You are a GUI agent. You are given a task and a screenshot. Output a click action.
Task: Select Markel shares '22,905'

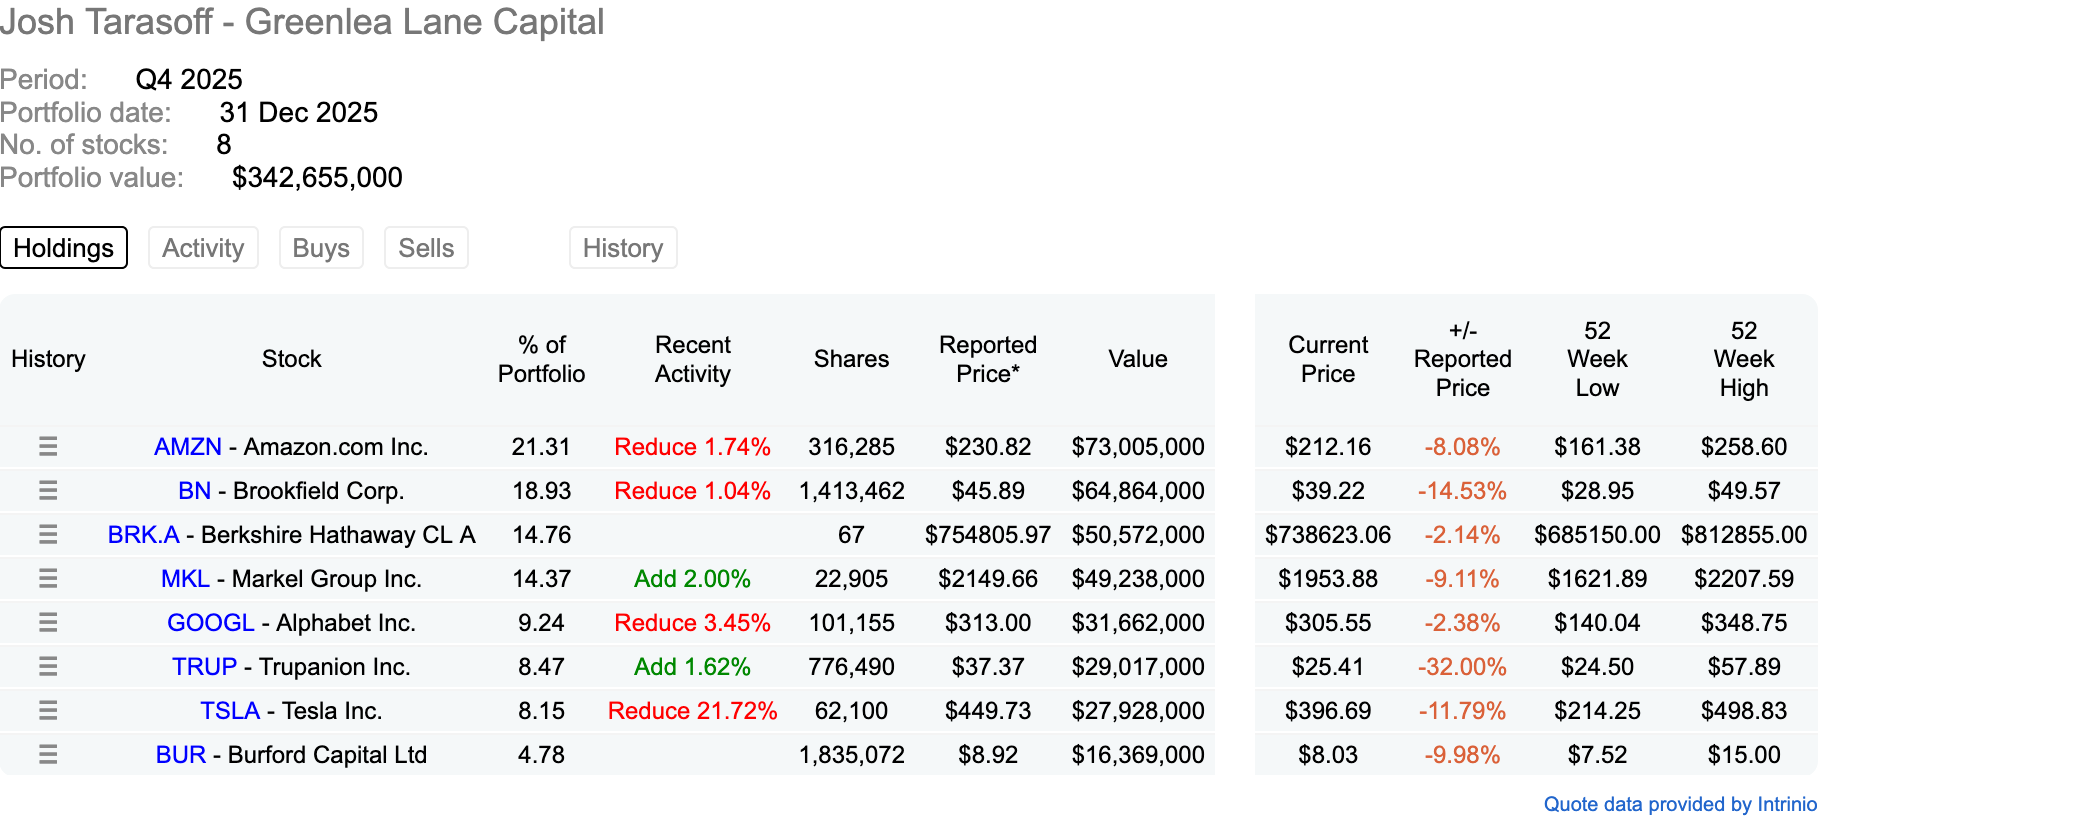pyautogui.click(x=851, y=579)
